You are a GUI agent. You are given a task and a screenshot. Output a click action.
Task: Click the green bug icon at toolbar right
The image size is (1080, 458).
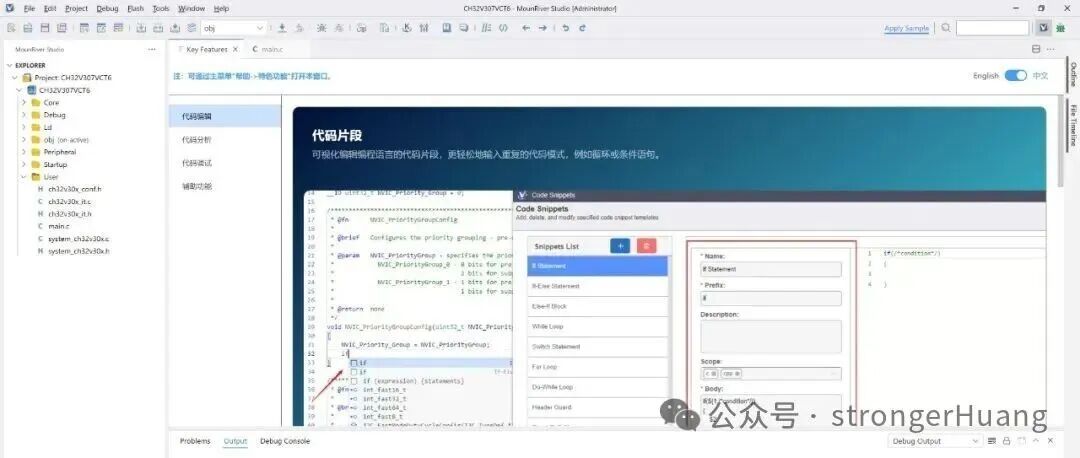[x=1060, y=28]
